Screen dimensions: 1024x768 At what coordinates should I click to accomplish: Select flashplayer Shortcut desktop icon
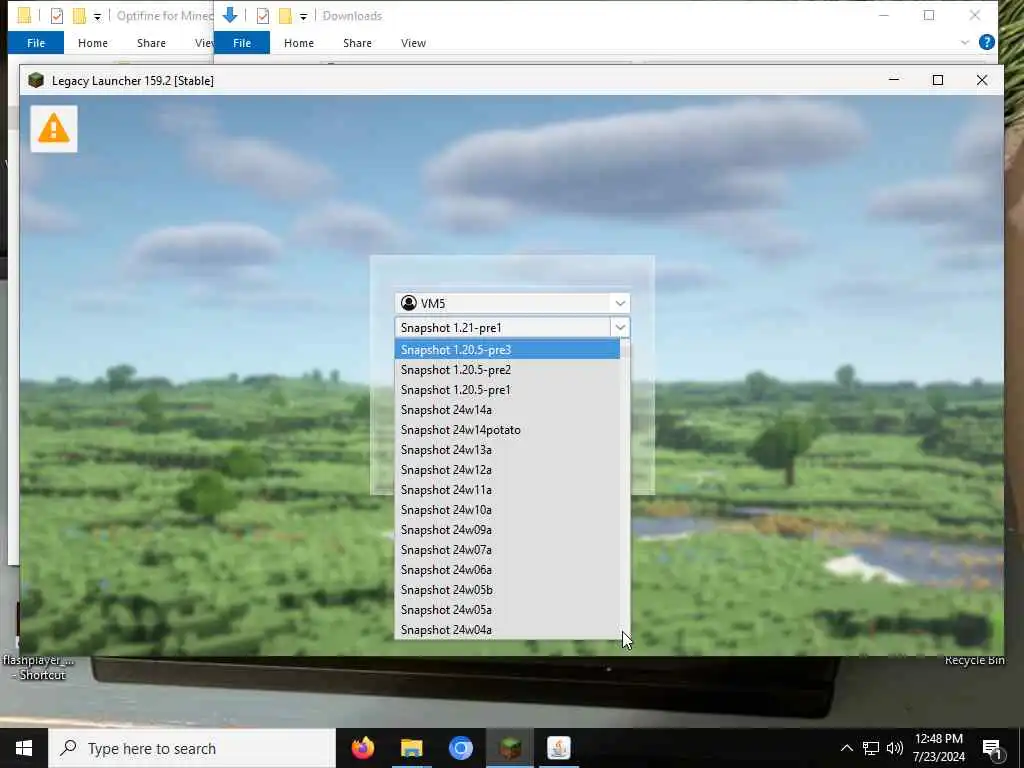38,667
